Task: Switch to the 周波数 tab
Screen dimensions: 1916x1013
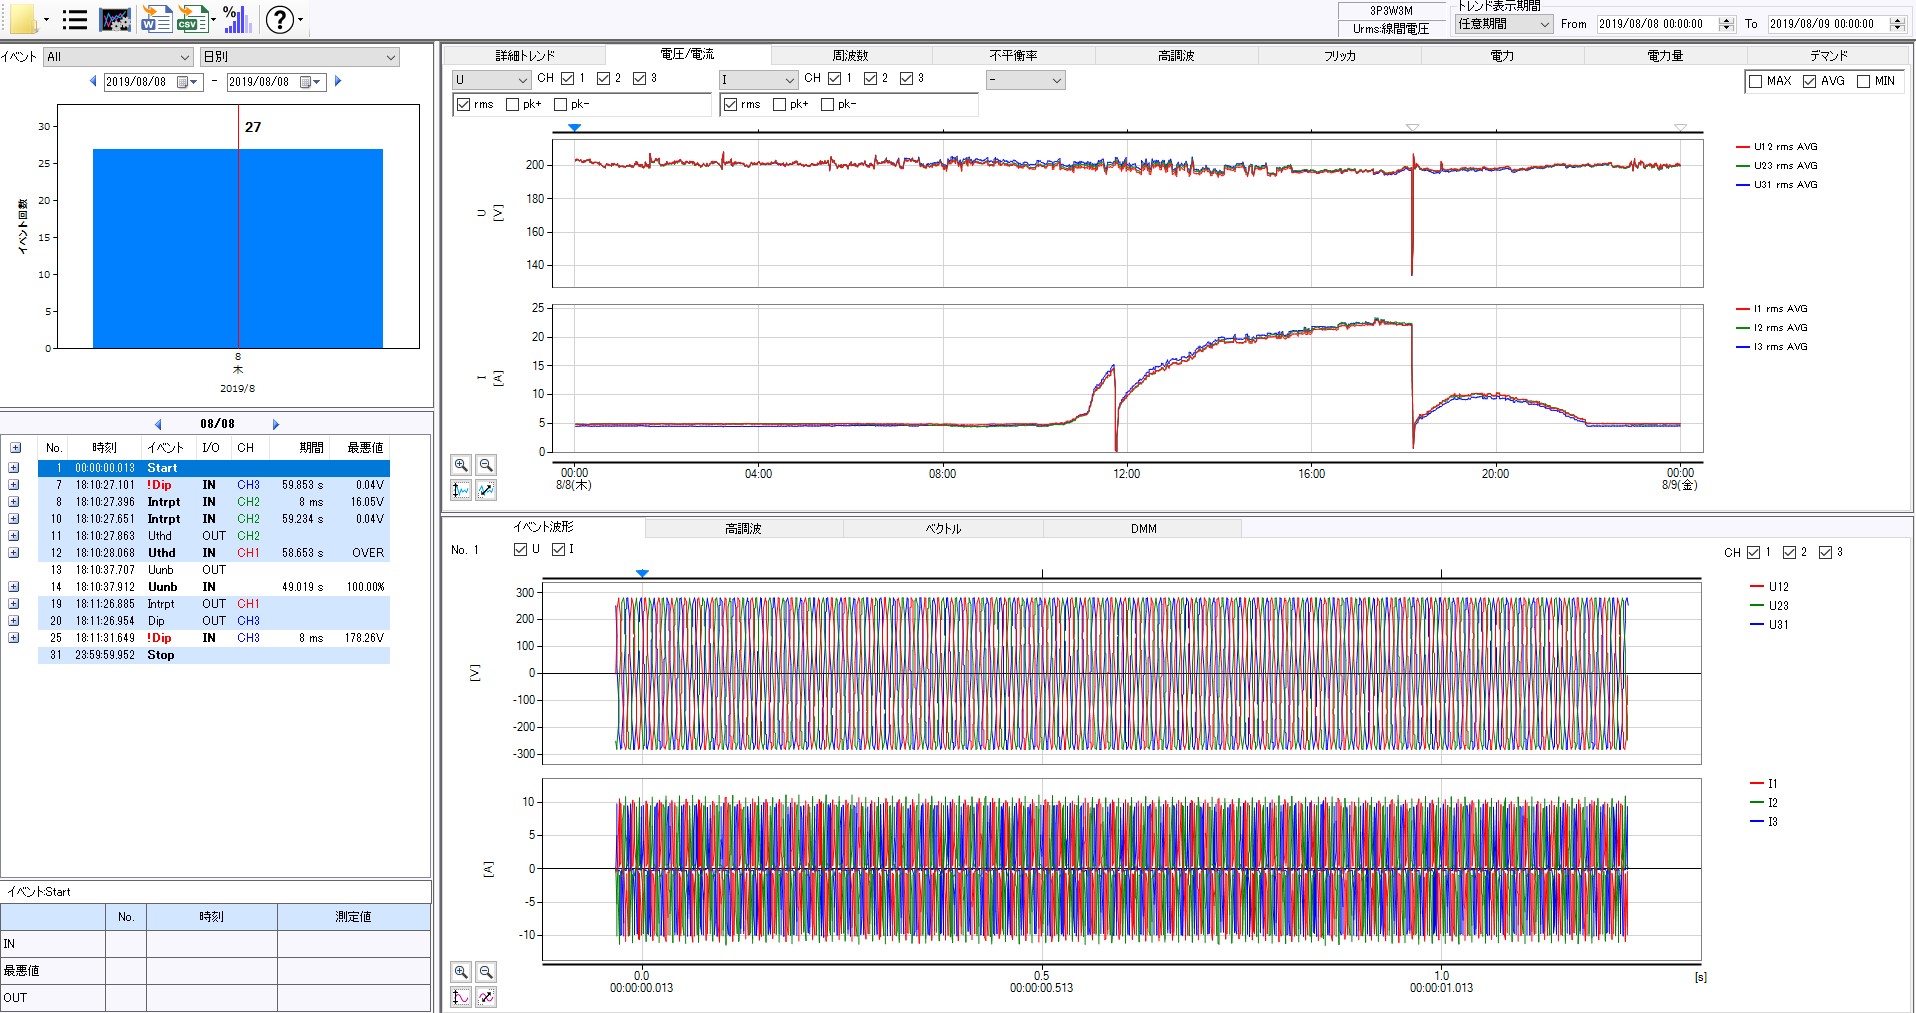Action: 850,55
